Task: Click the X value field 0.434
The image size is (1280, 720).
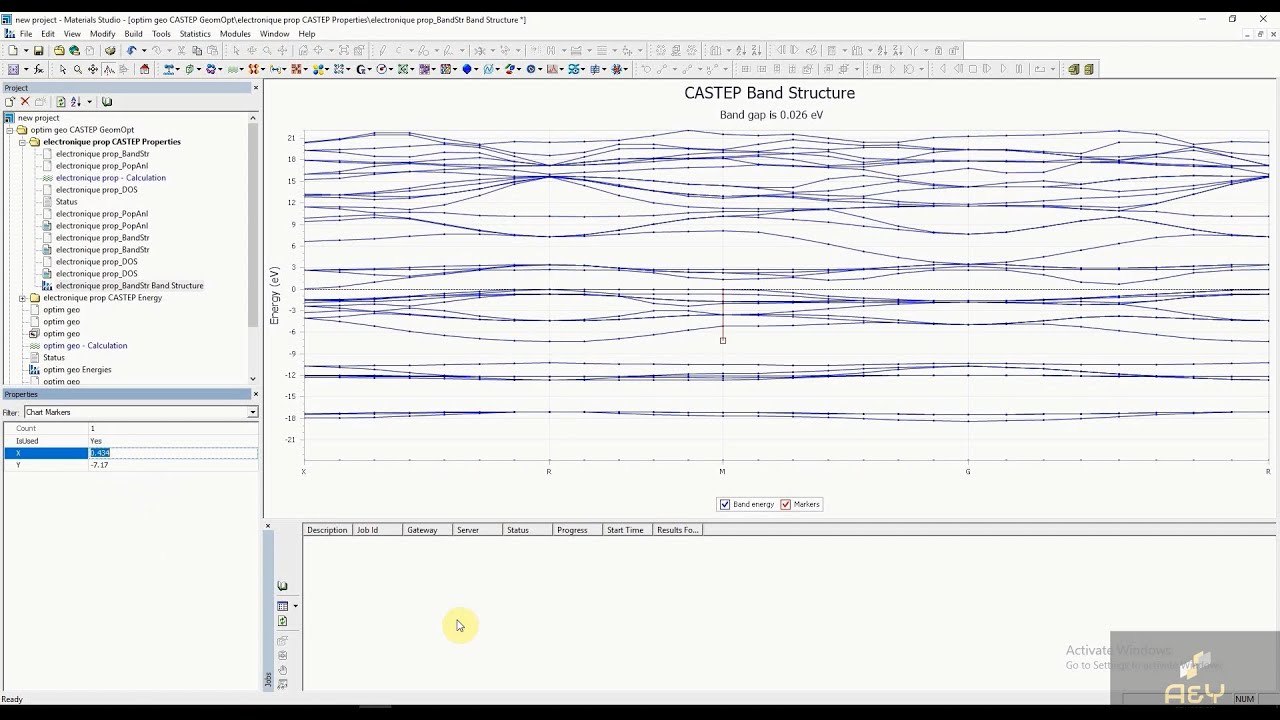Action: coord(172,453)
